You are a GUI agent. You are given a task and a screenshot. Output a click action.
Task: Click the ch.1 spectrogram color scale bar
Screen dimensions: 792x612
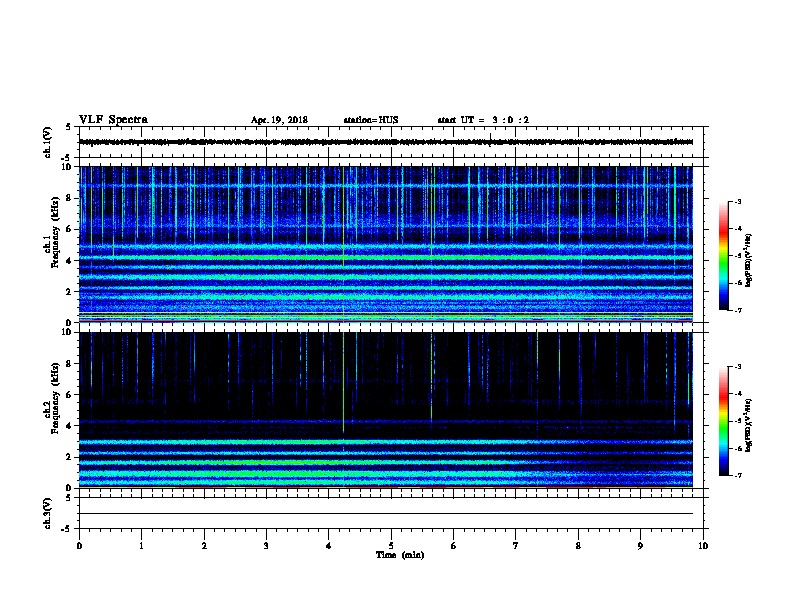tap(724, 256)
